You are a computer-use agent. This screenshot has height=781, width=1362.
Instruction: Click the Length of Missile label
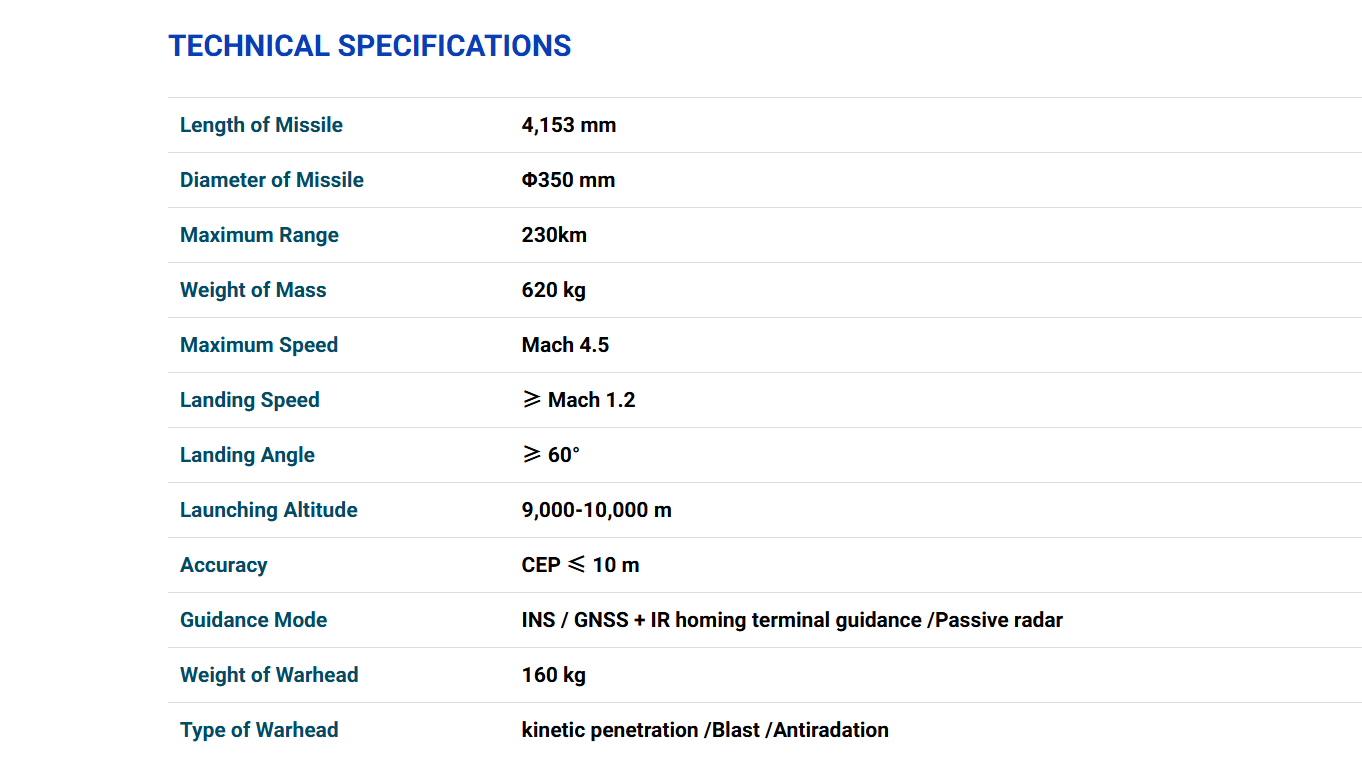[261, 125]
